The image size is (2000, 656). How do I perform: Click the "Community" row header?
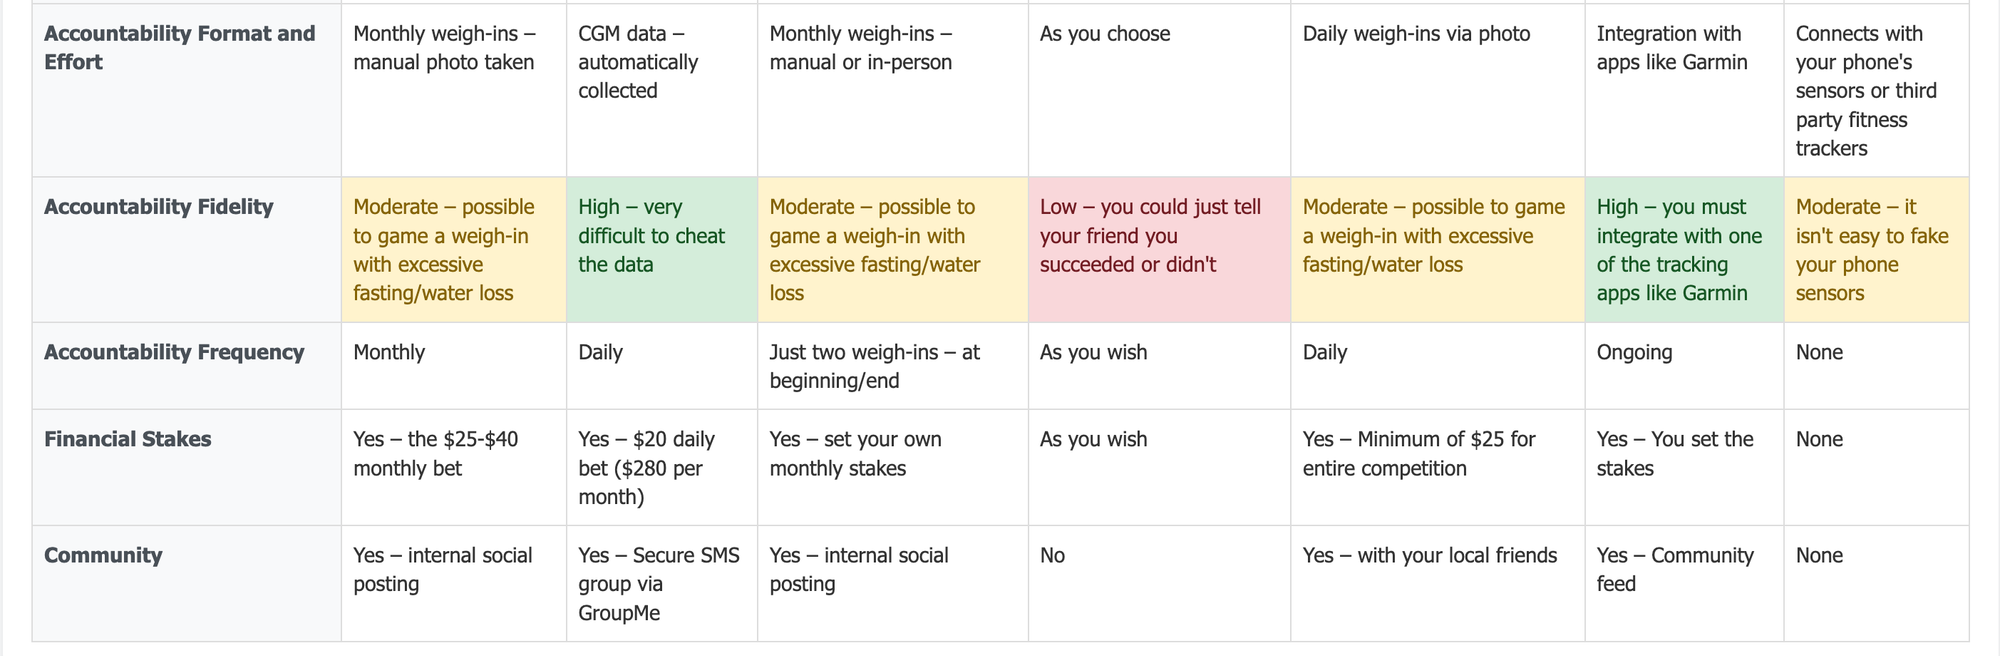pos(103,555)
